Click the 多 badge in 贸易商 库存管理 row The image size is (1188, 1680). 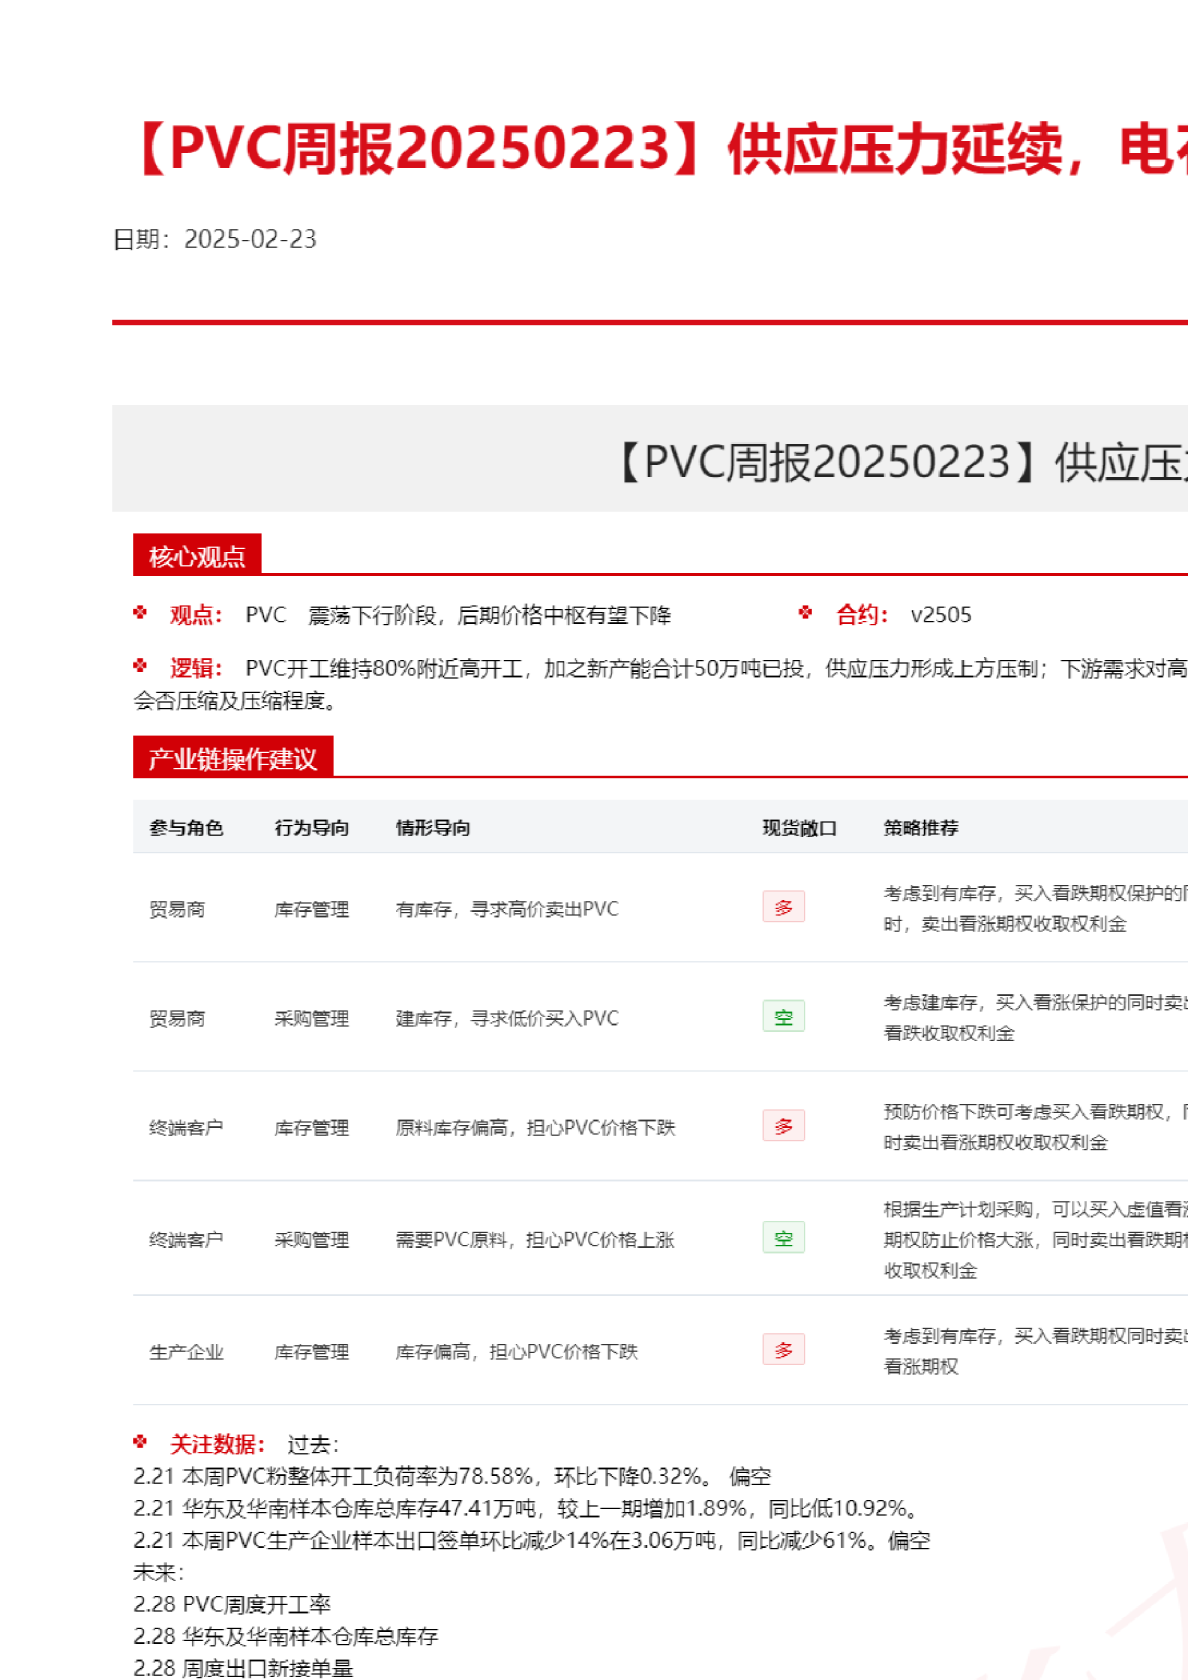[x=783, y=907]
